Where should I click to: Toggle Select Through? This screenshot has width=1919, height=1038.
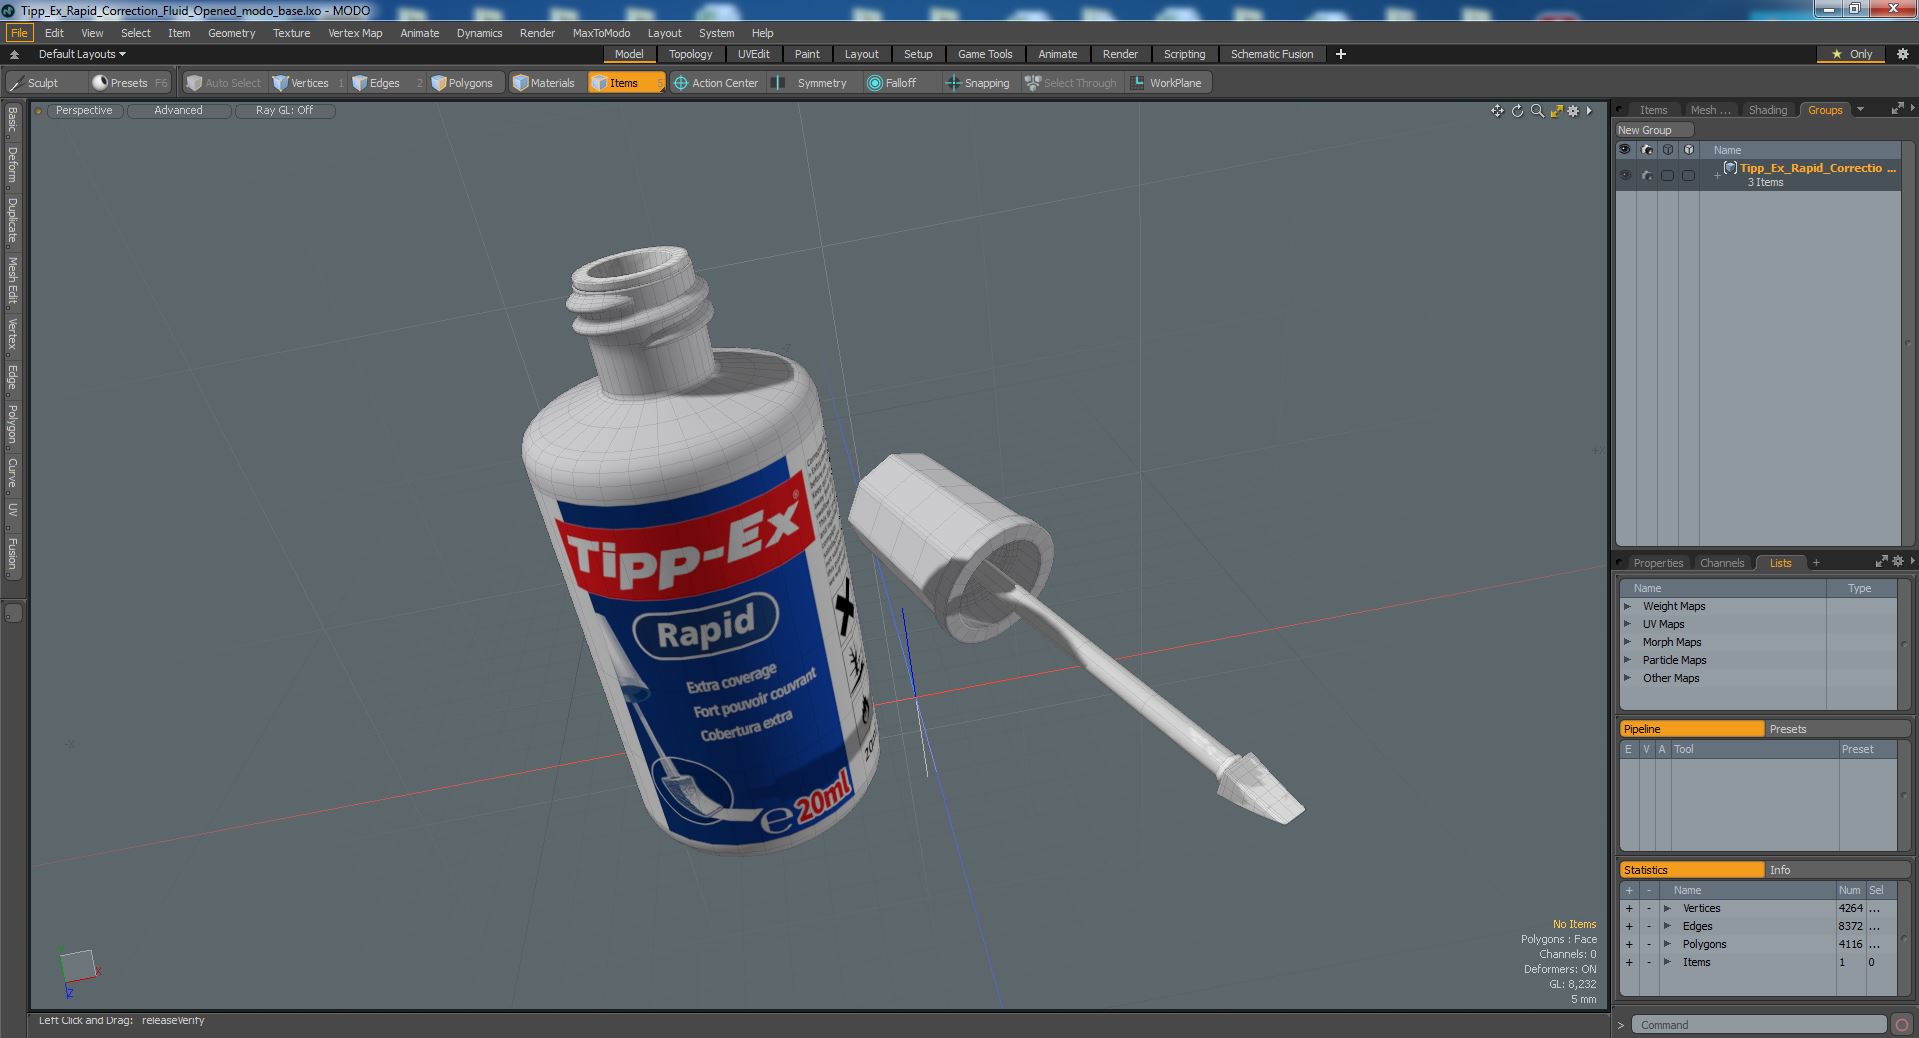(1071, 83)
